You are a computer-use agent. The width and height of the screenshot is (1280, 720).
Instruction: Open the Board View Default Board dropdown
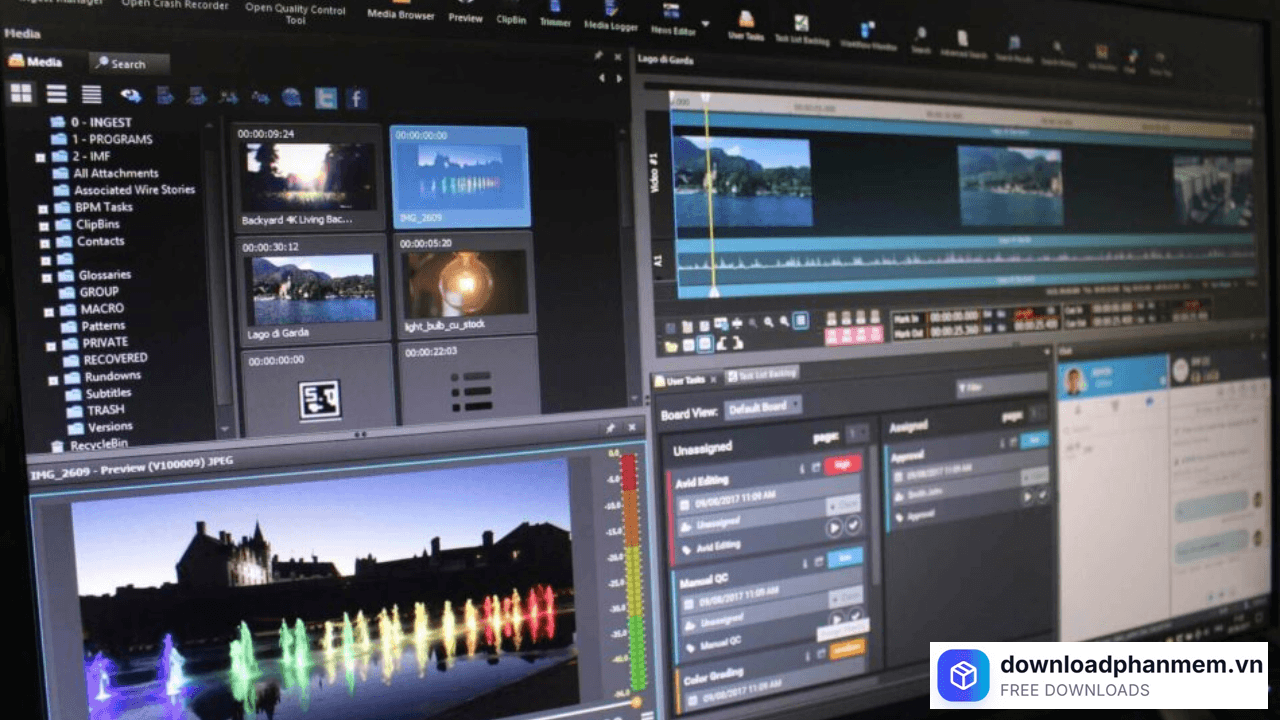pyautogui.click(x=764, y=407)
